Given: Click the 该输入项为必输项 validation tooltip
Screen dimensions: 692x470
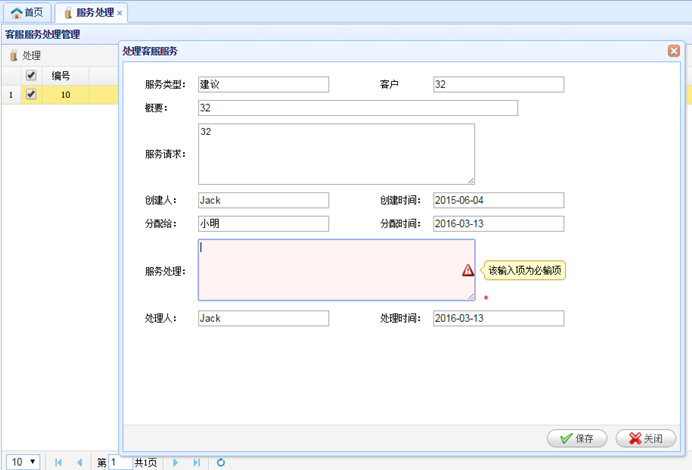Looking at the screenshot, I should (525, 270).
